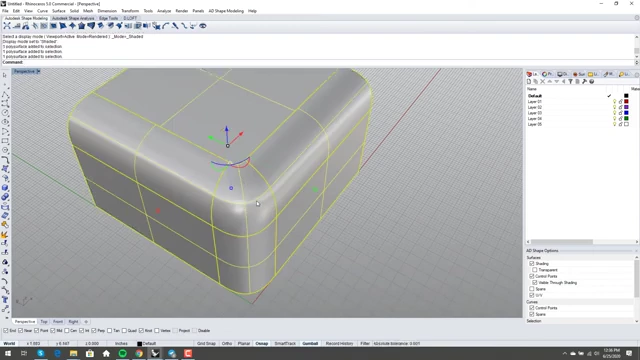Click the Rhino application icon in taskbar

(x=156, y=353)
